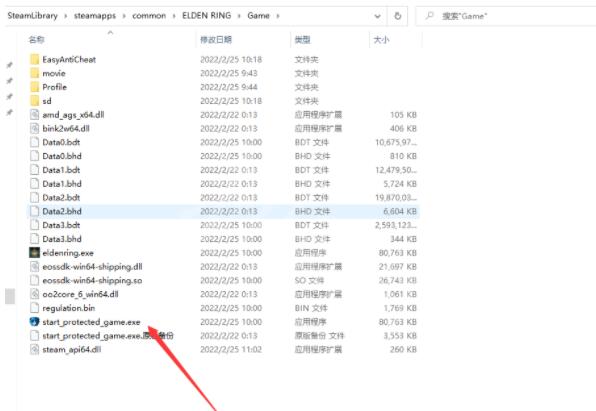
Task: Go to steamapps in the breadcrumb
Action: [95, 16]
